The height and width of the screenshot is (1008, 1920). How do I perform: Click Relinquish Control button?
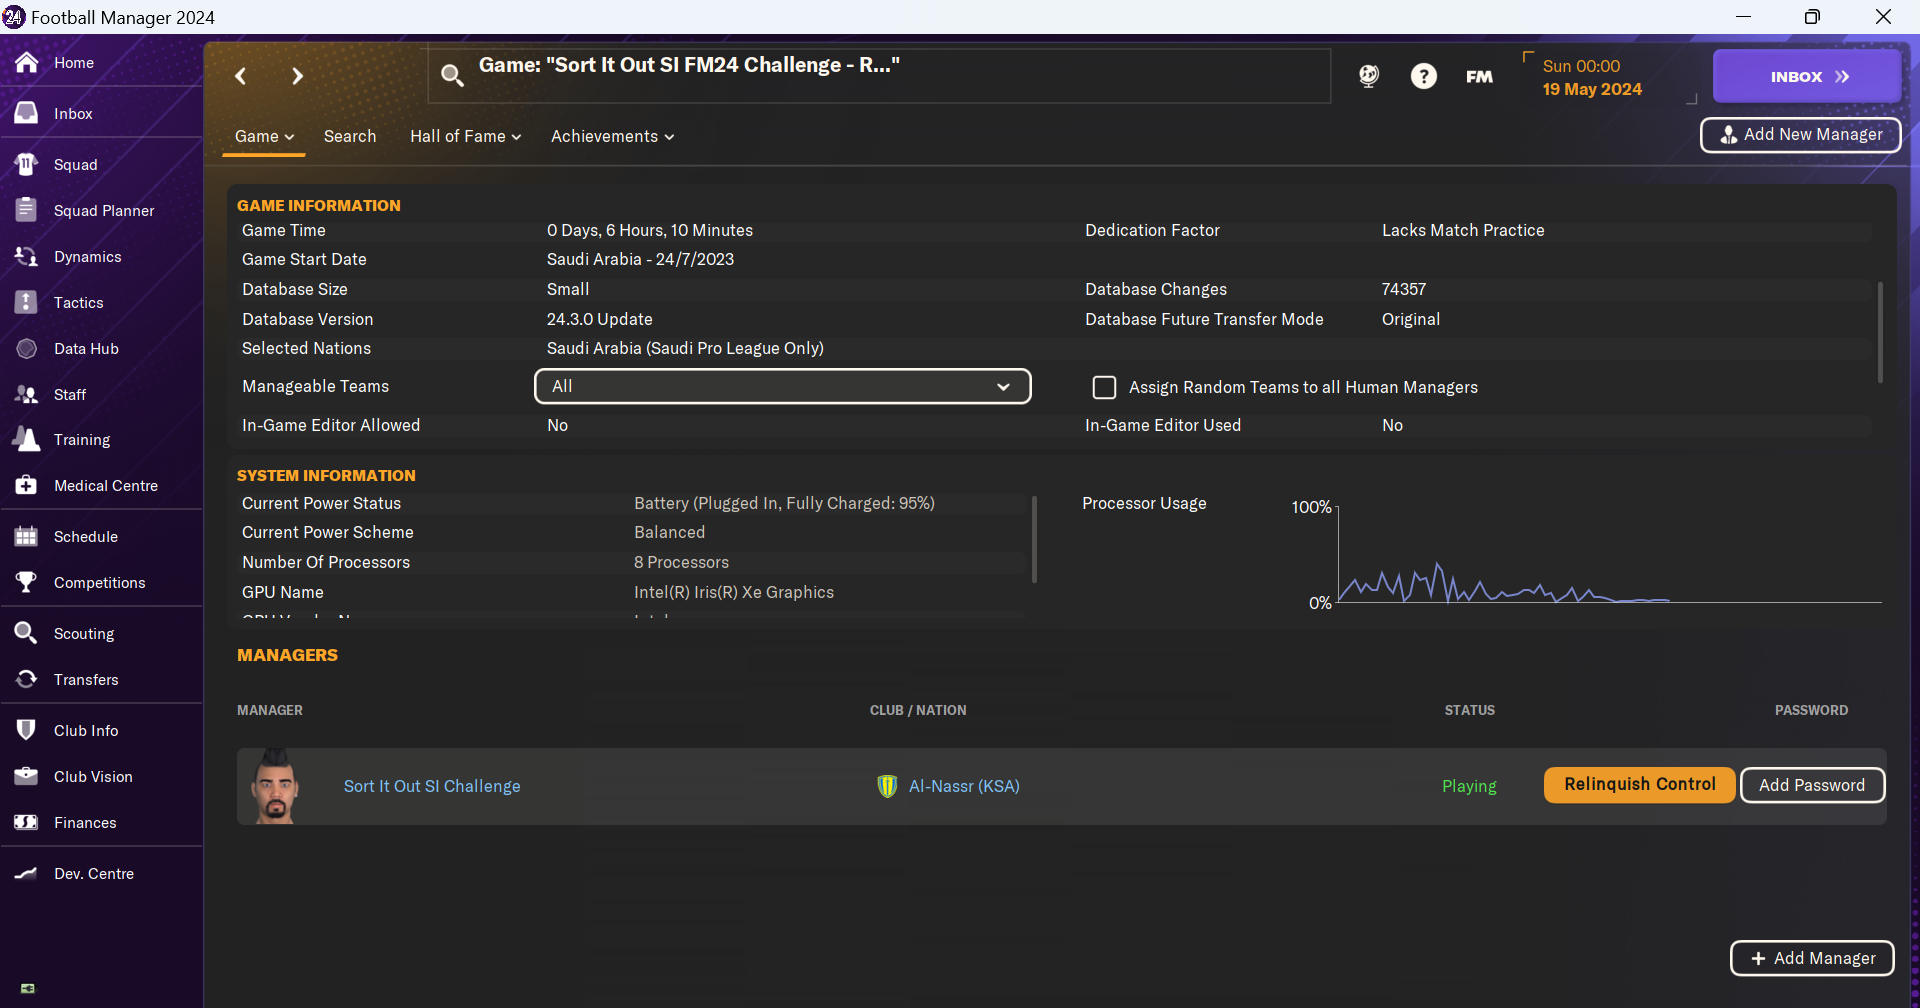[x=1640, y=785]
